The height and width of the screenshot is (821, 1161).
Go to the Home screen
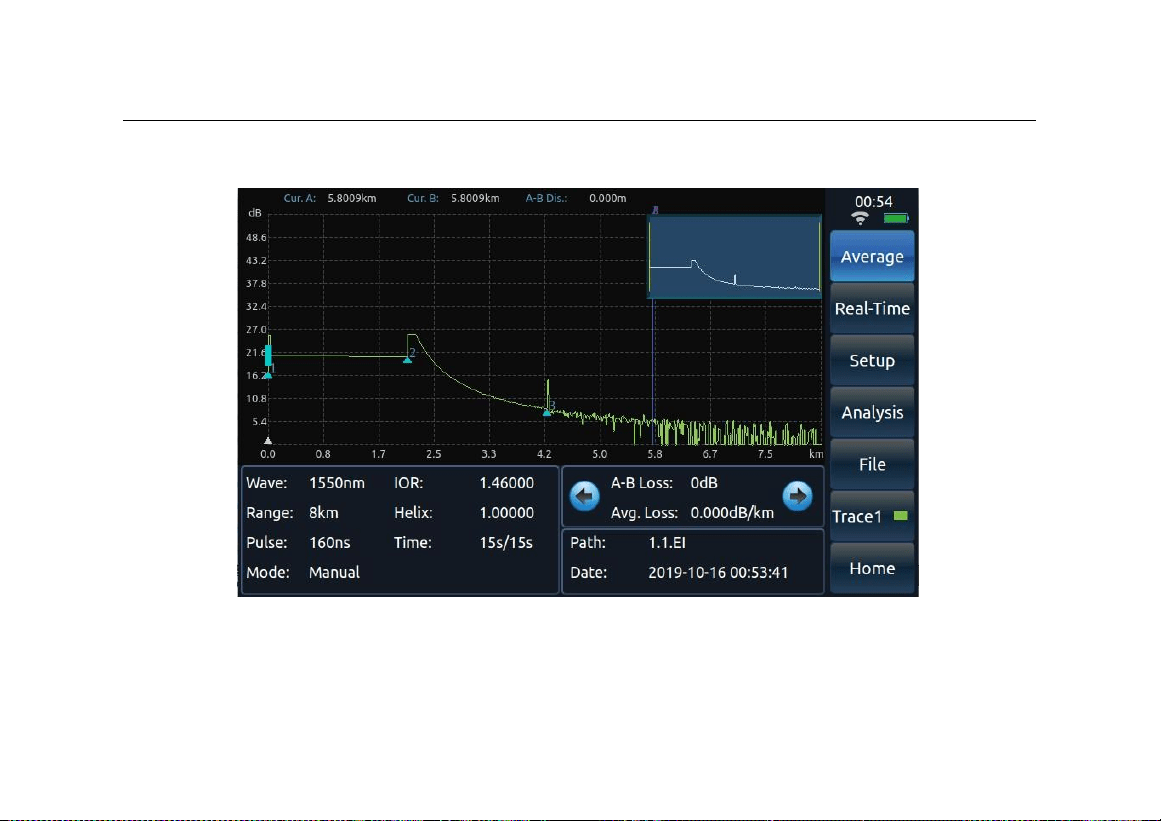(x=872, y=568)
